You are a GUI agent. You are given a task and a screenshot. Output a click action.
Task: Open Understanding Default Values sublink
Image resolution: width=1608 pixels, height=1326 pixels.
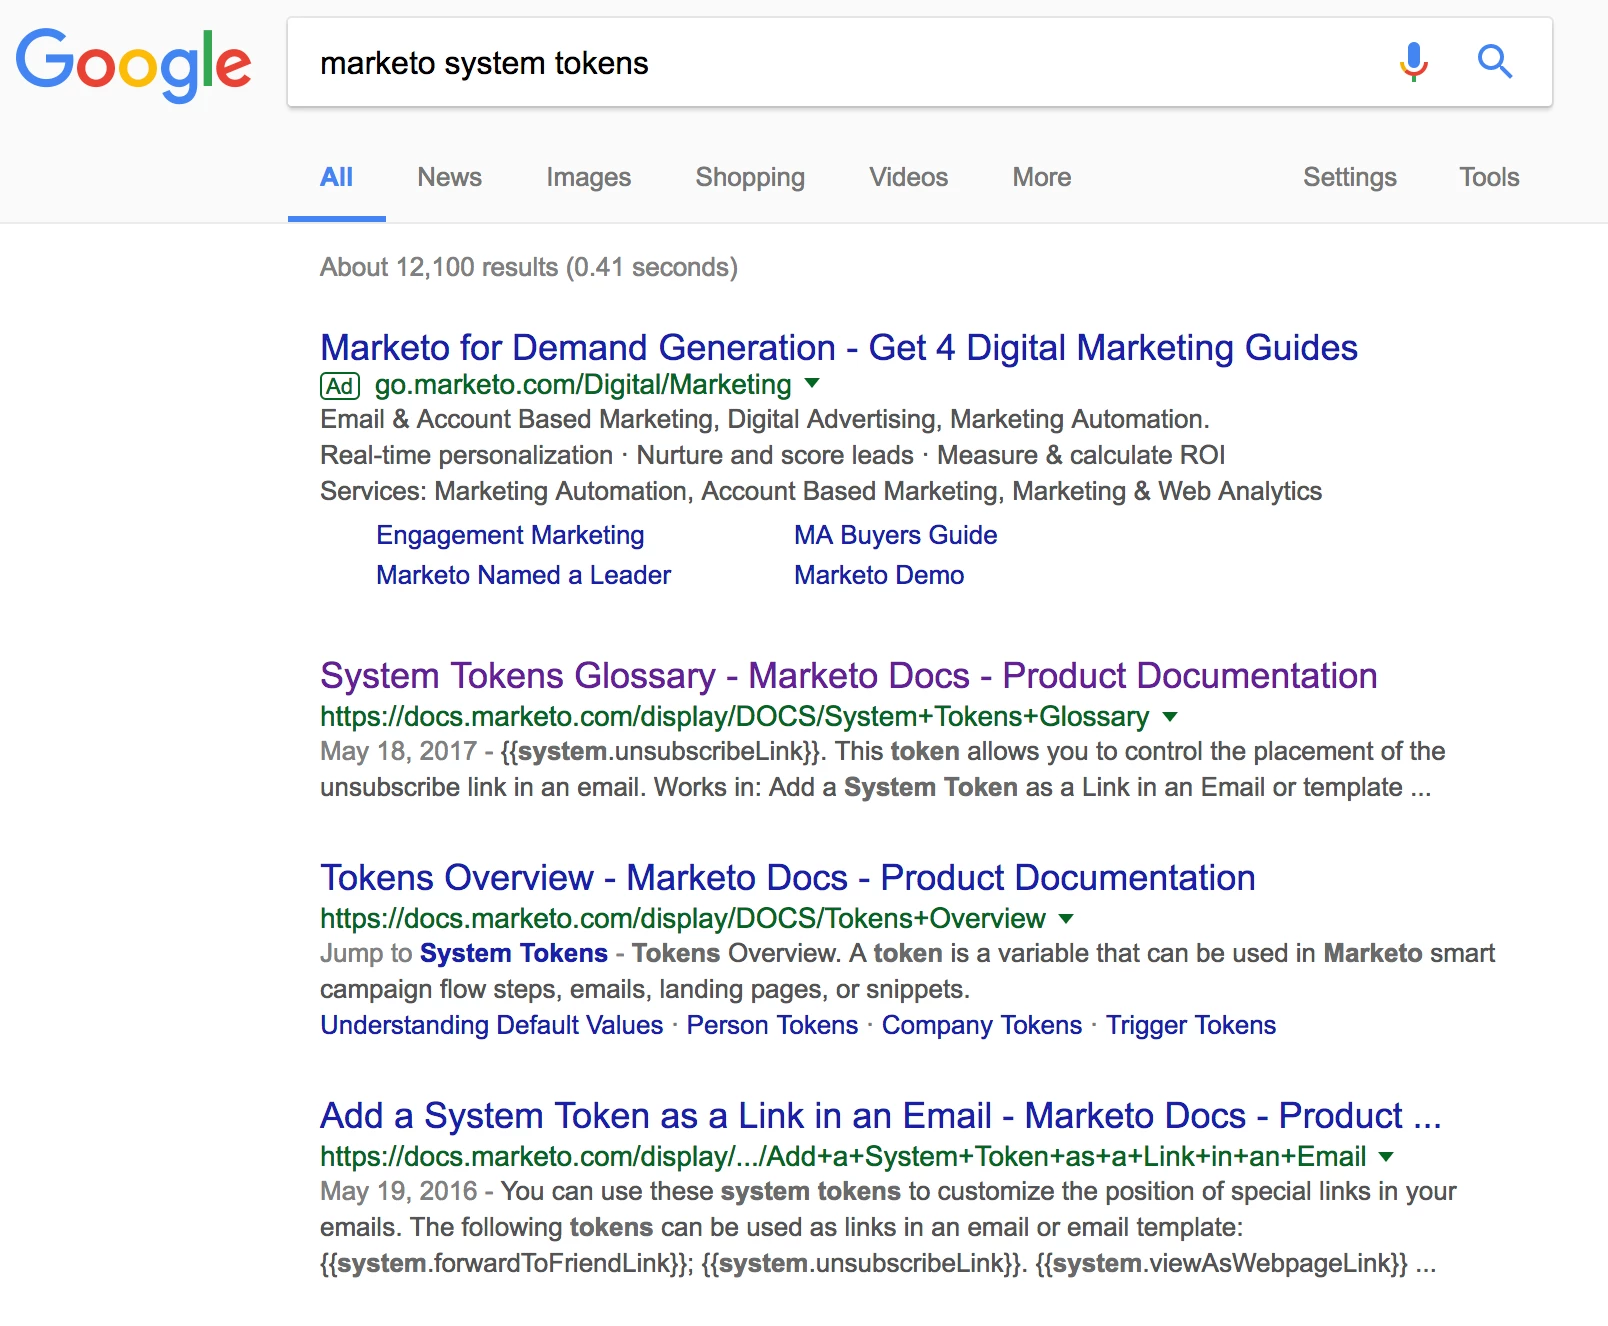pos(491,1025)
